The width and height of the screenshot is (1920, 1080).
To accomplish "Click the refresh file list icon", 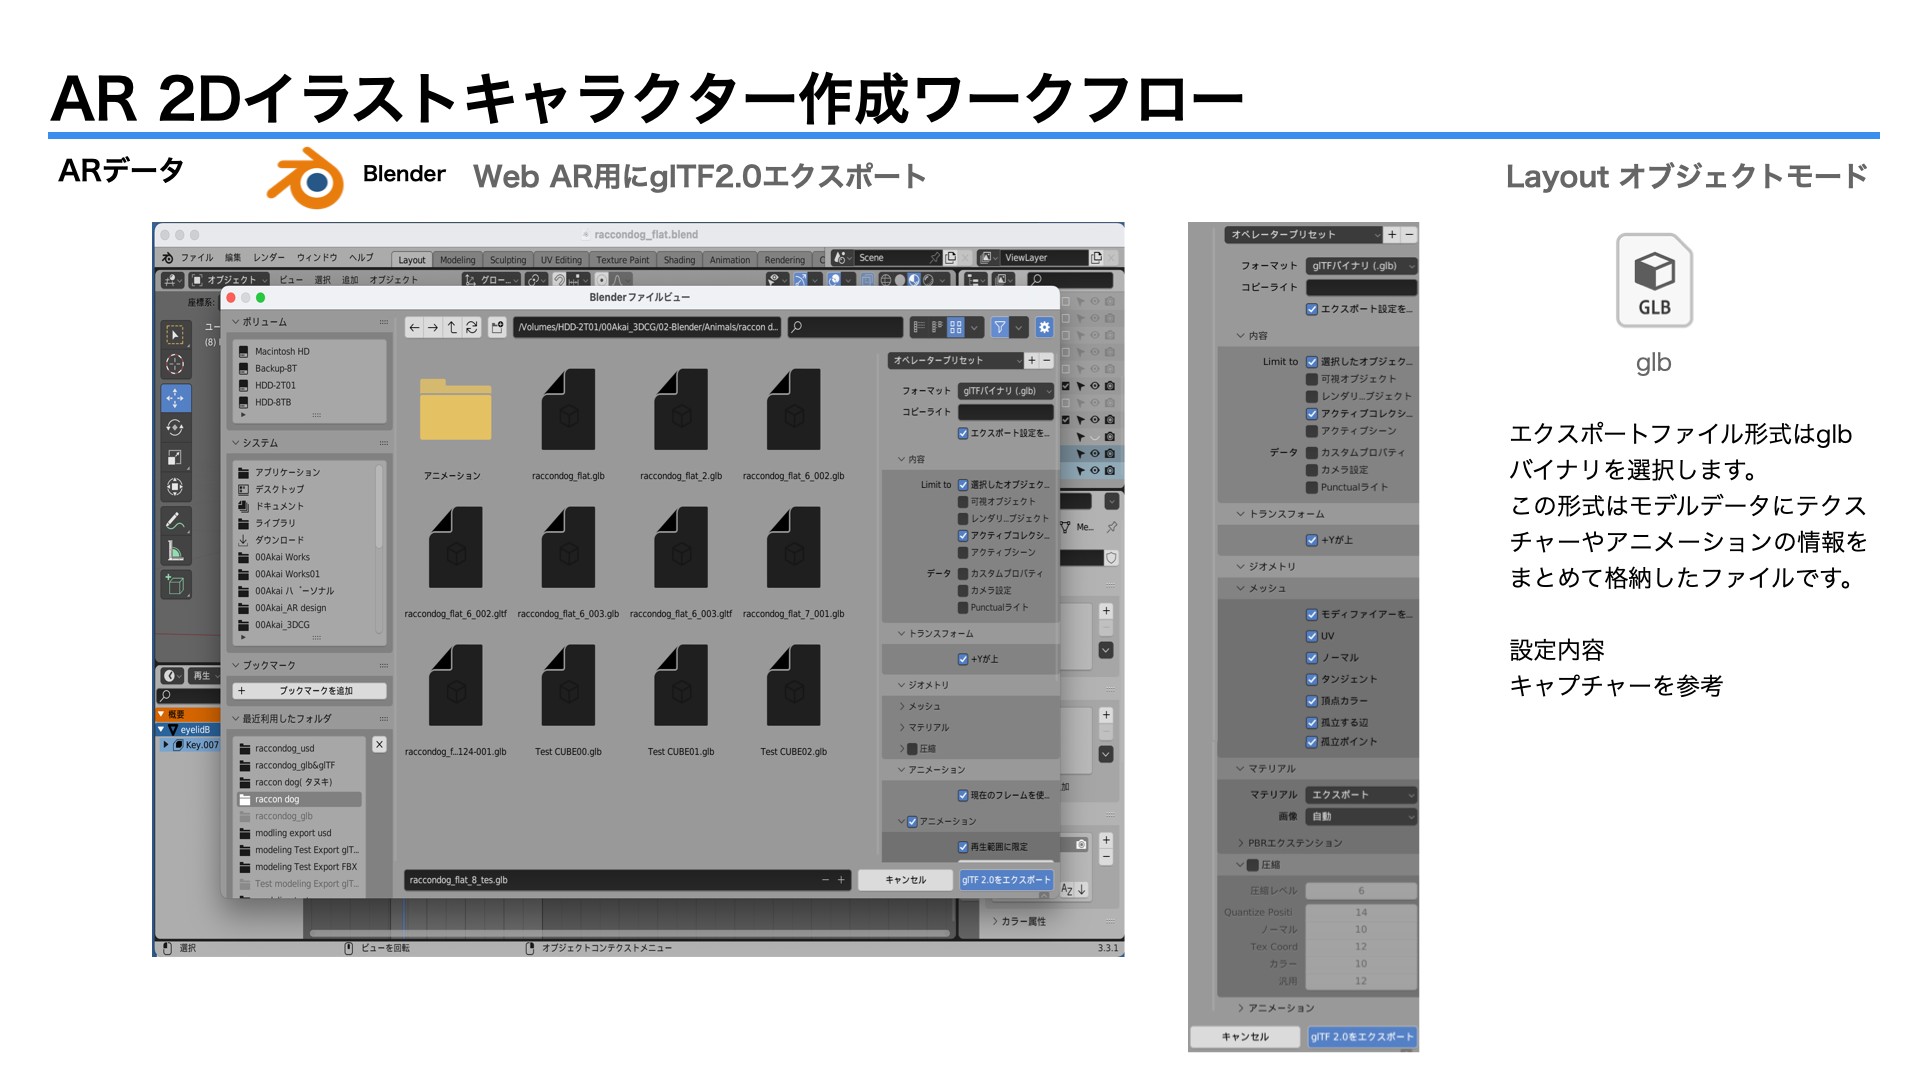I will coord(472,327).
